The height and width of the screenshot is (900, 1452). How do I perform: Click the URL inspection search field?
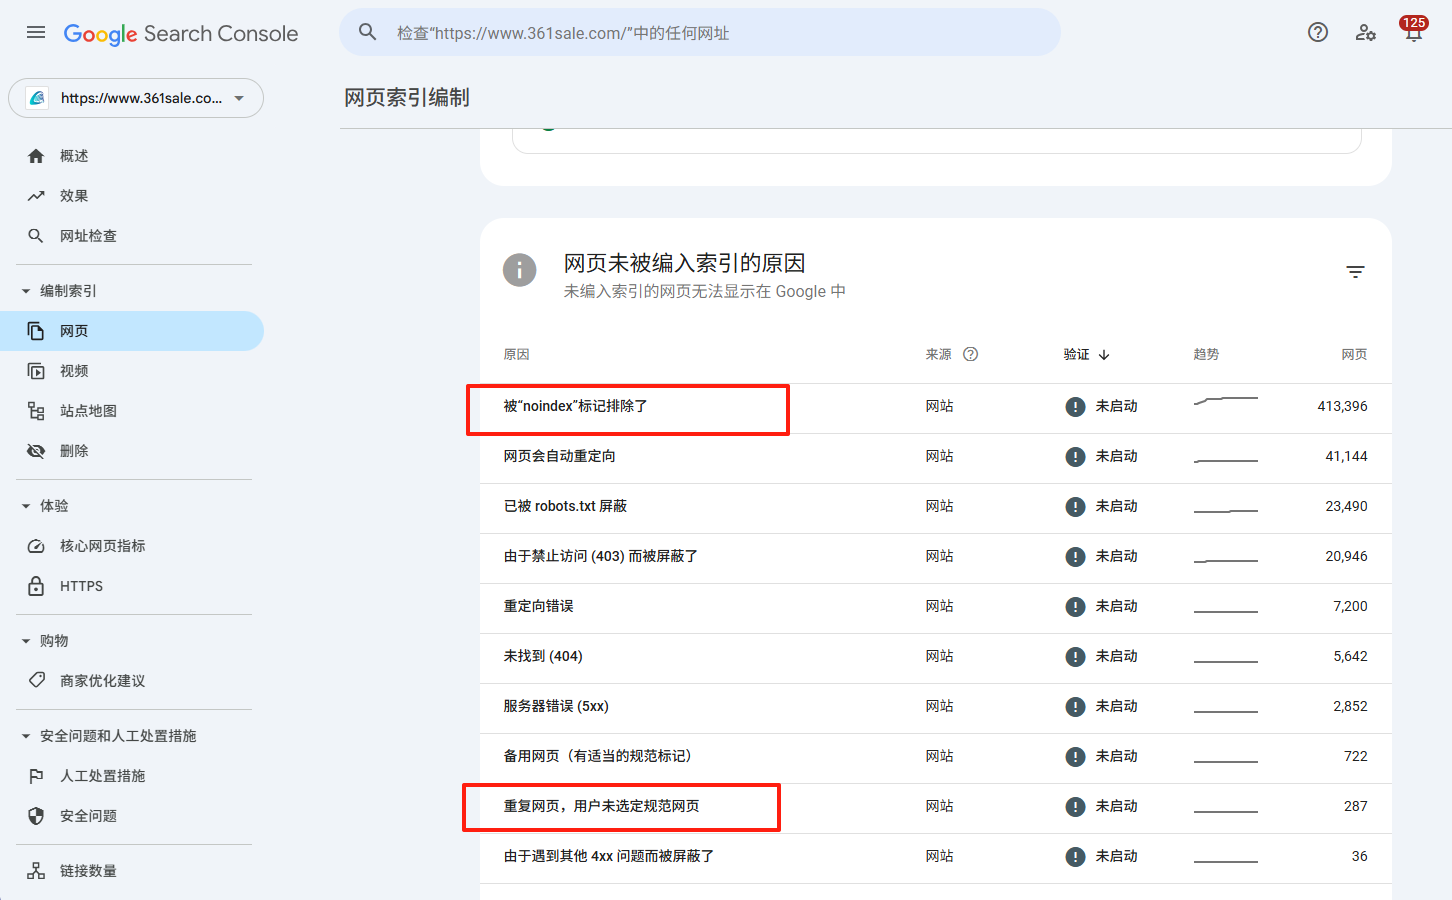click(700, 32)
